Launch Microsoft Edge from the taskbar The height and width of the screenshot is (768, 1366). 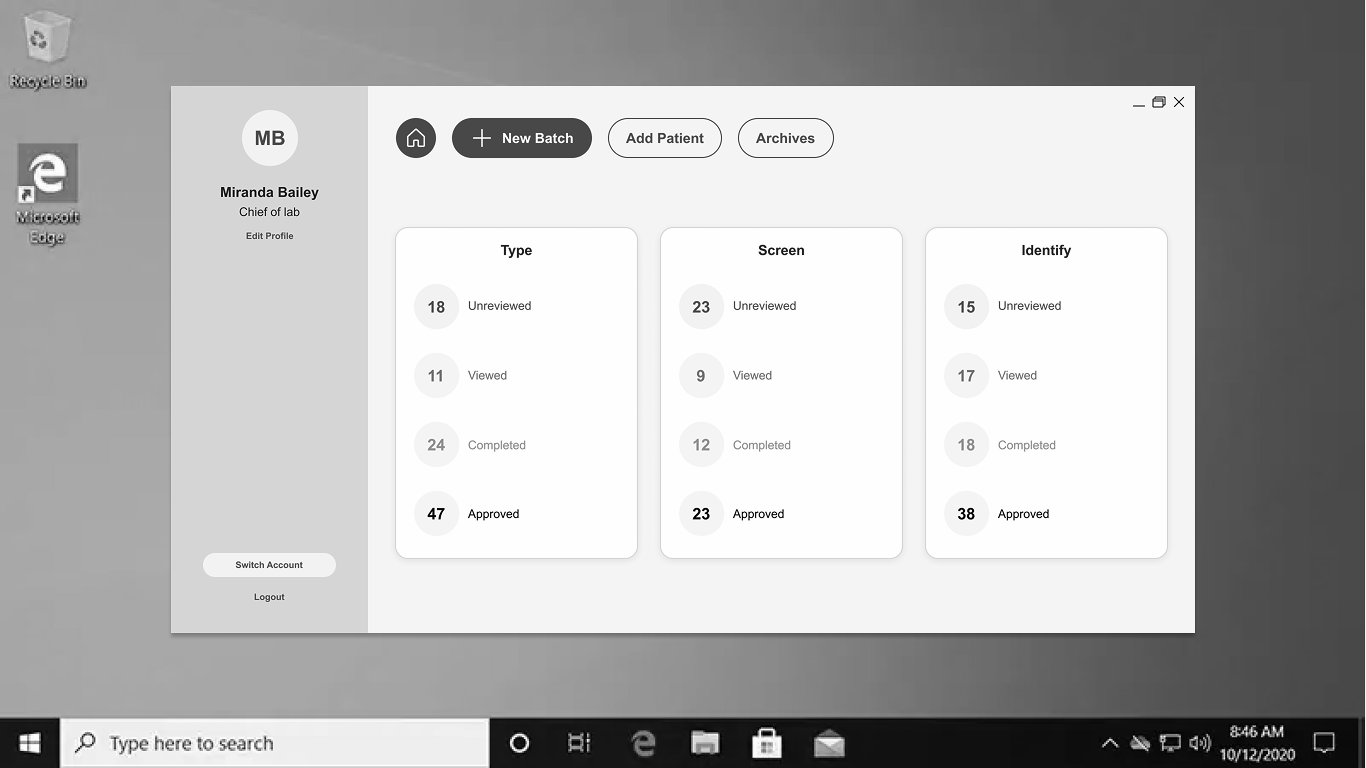[x=642, y=743]
